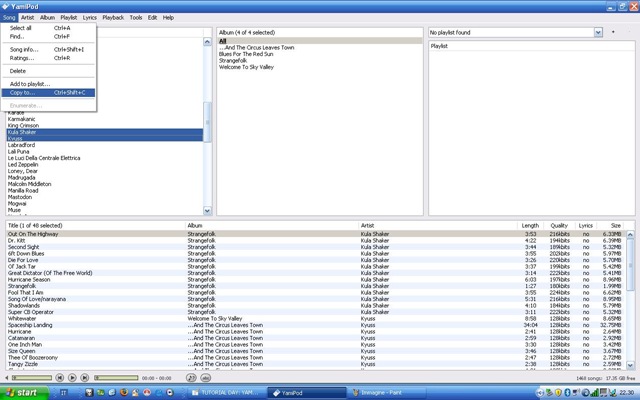Click the add playlist star icon
Image resolution: width=640 pixels, height=400 pixels.
coord(613,32)
